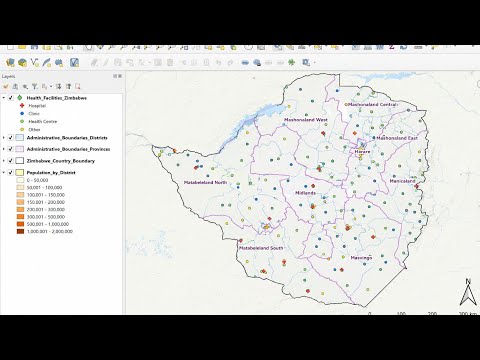Click Expand All in Layers panel

click(x=58, y=87)
